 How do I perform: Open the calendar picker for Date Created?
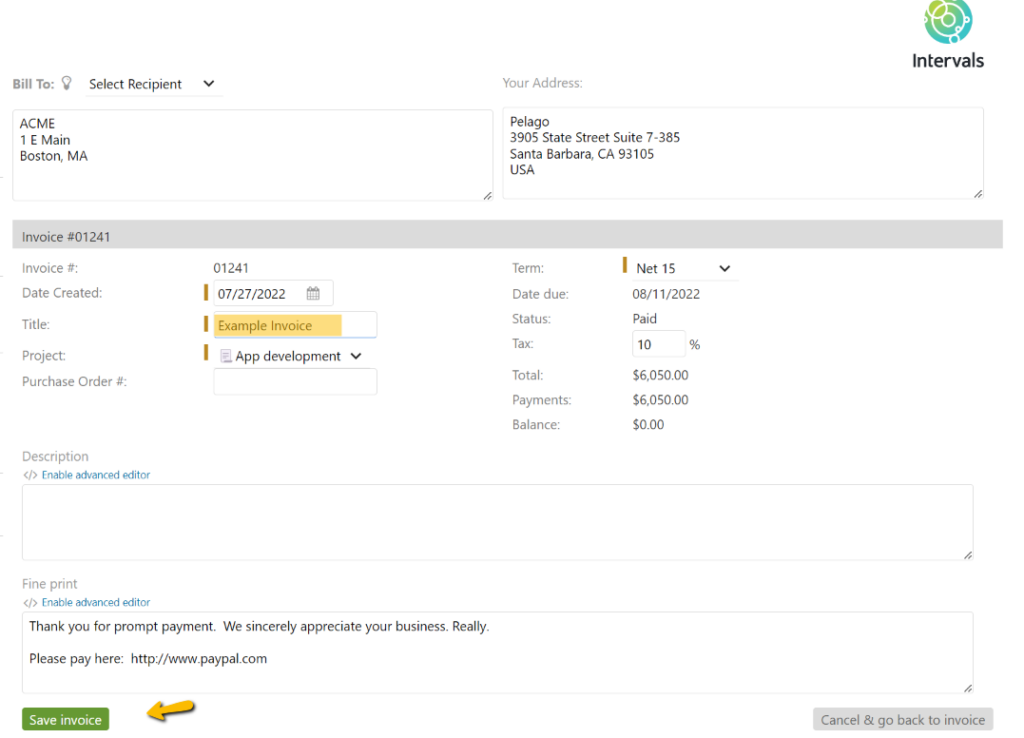(x=314, y=292)
